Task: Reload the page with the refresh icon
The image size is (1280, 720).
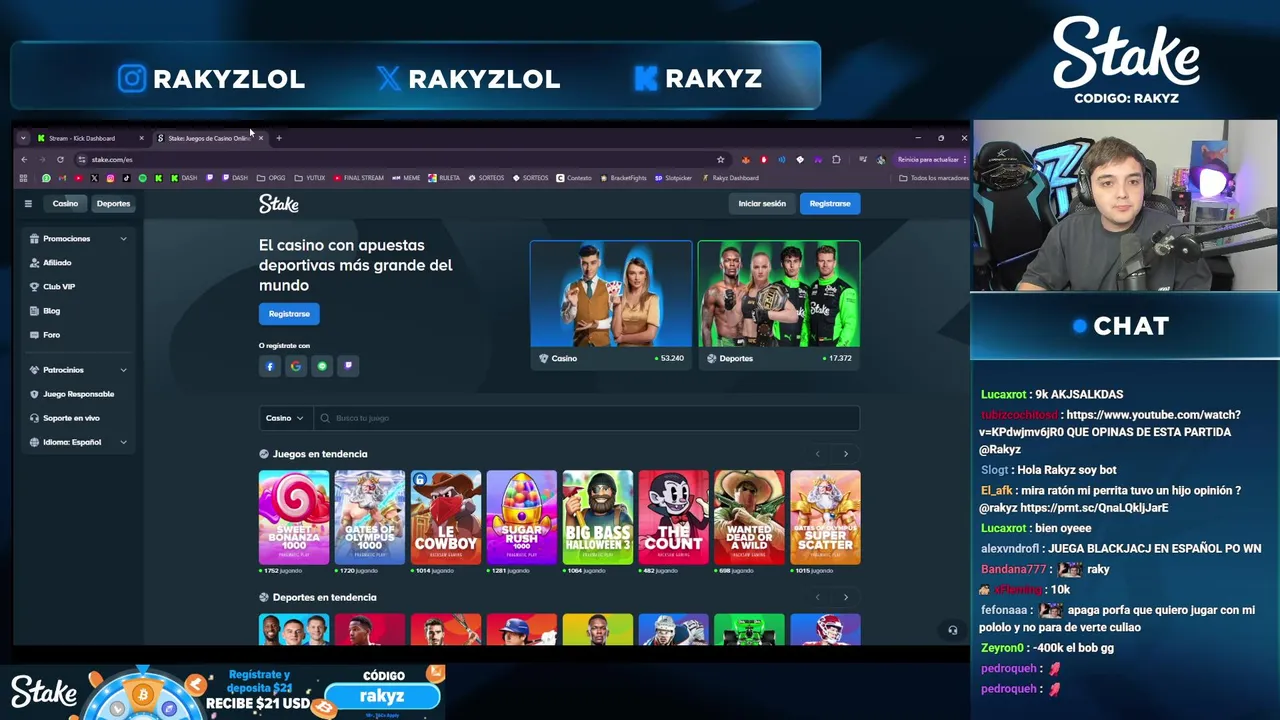Action: 60,159
